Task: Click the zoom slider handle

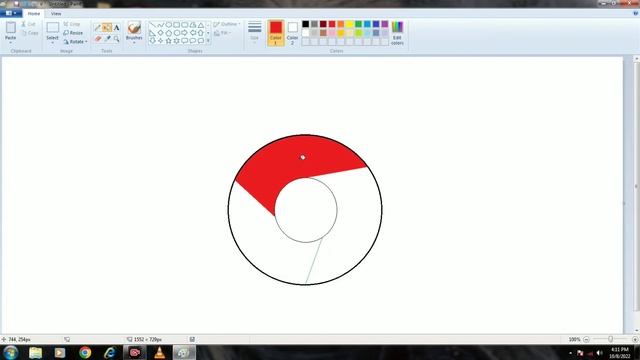Action: pos(611,339)
